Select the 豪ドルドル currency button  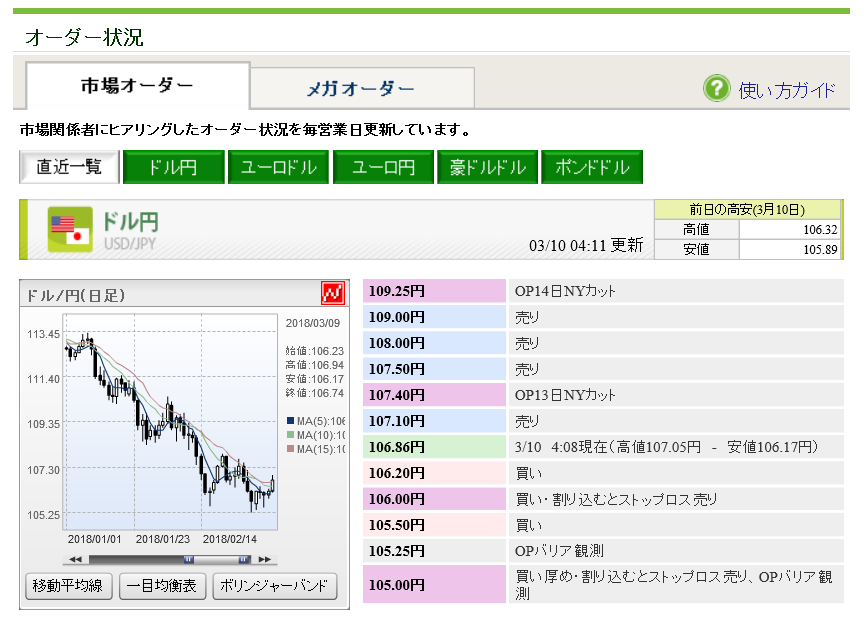coord(487,167)
